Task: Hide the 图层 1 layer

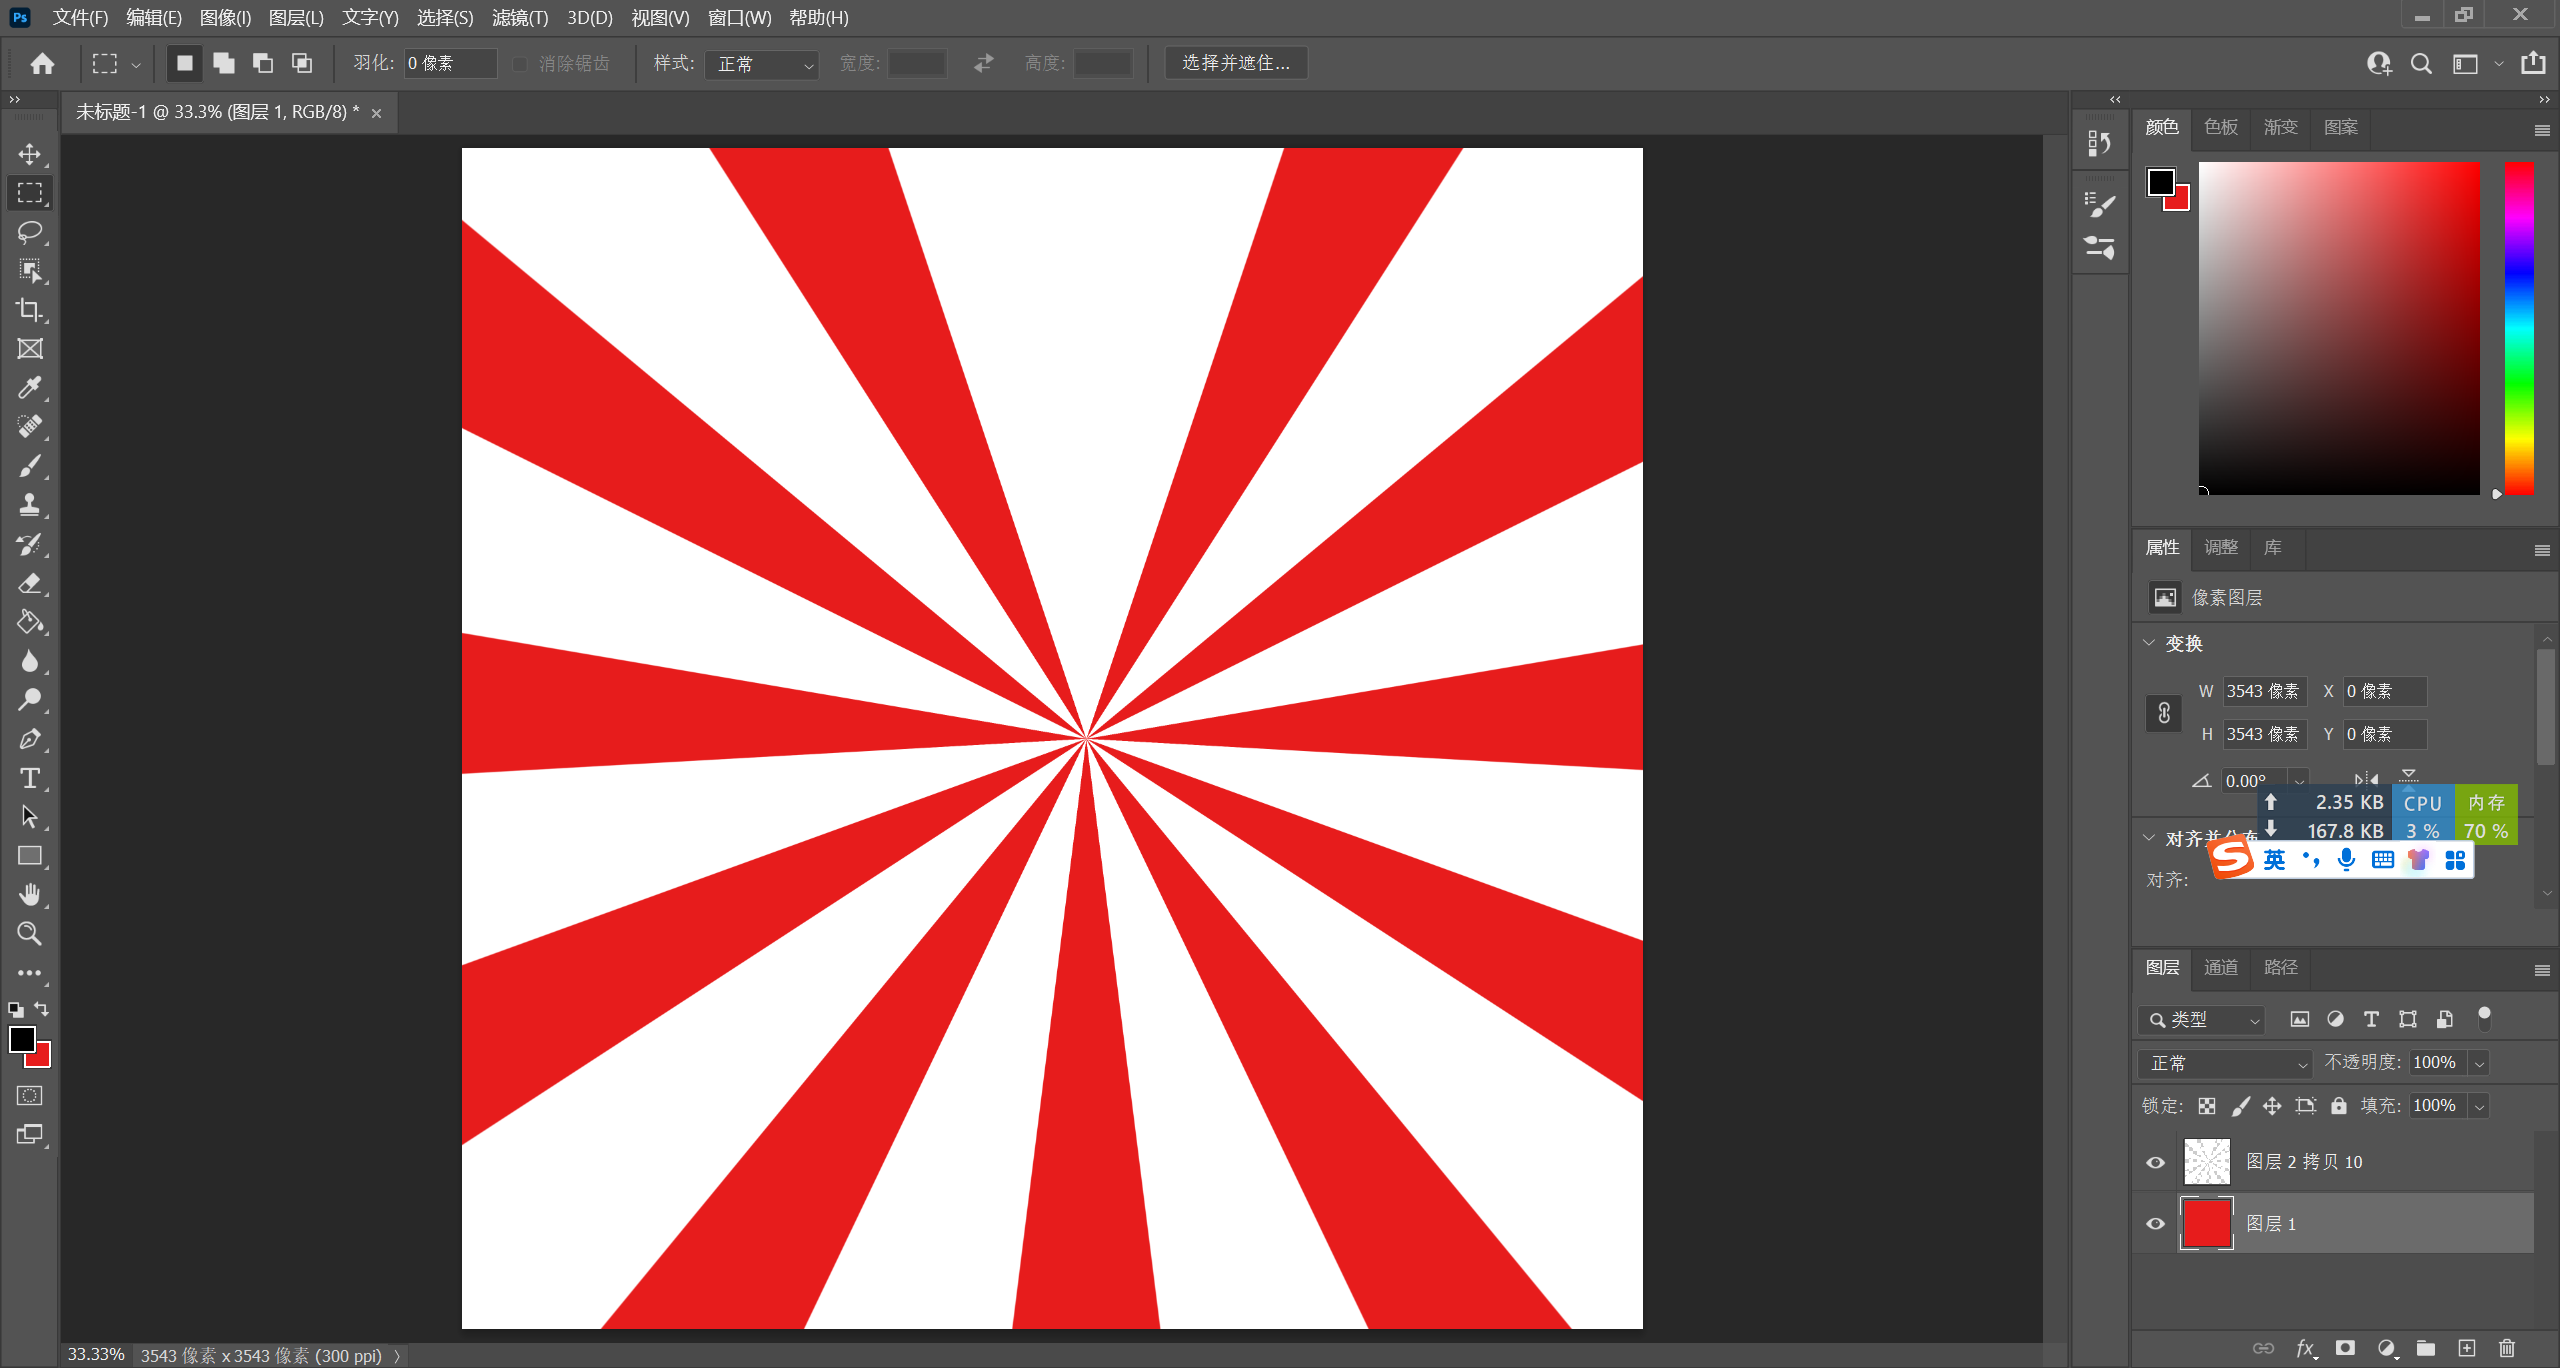Action: click(2156, 1223)
